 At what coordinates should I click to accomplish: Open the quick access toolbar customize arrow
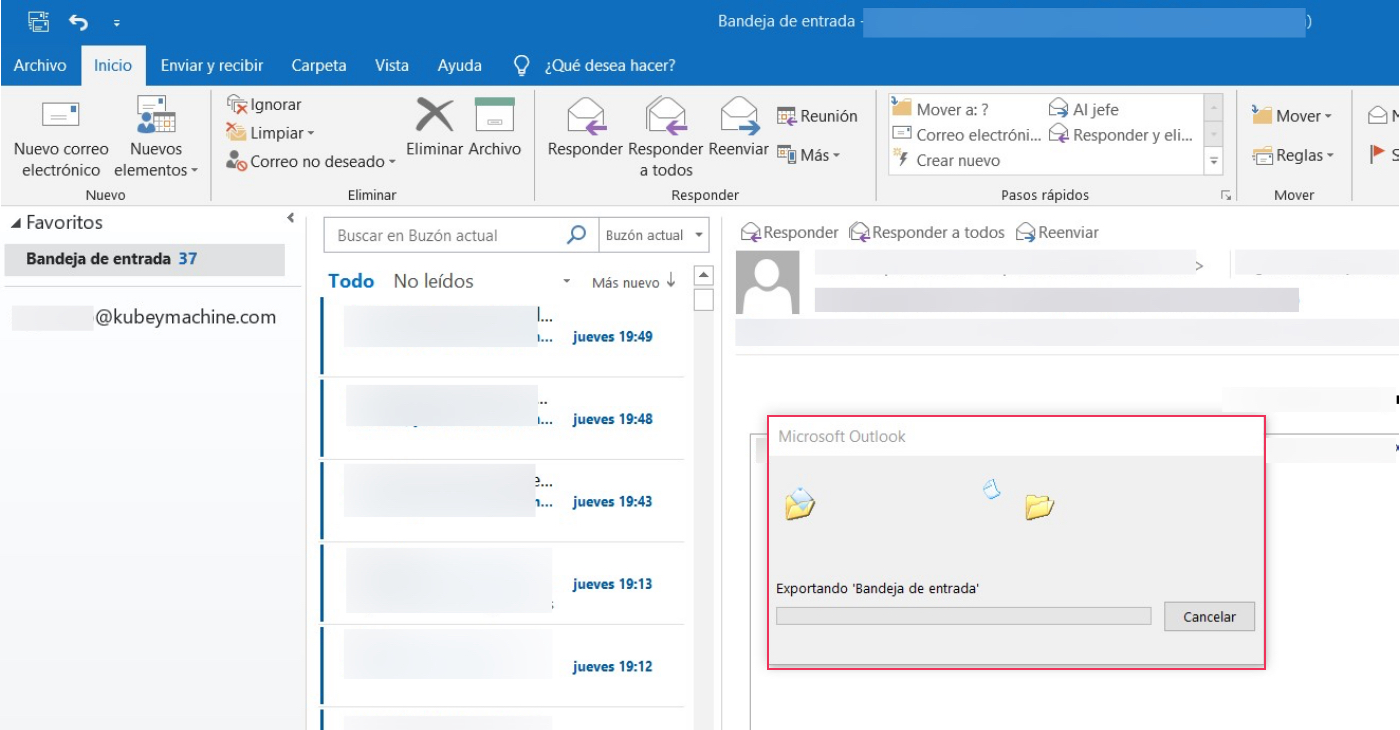coord(116,22)
